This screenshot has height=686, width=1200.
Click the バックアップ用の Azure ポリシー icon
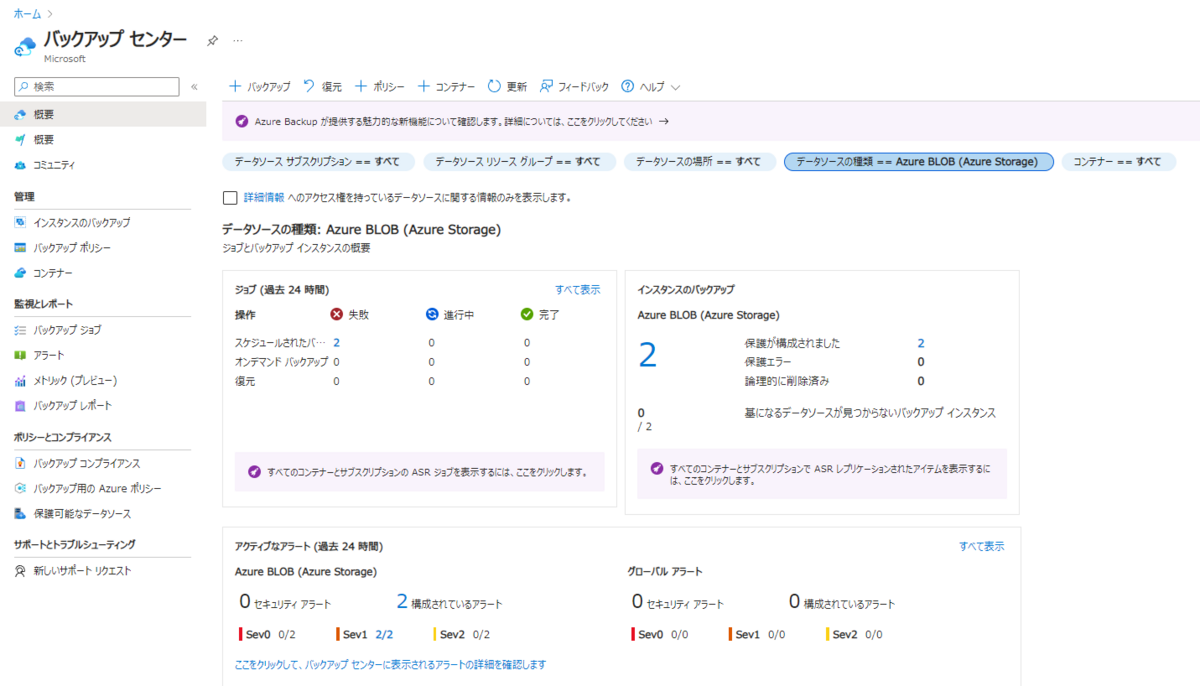[x=20, y=488]
